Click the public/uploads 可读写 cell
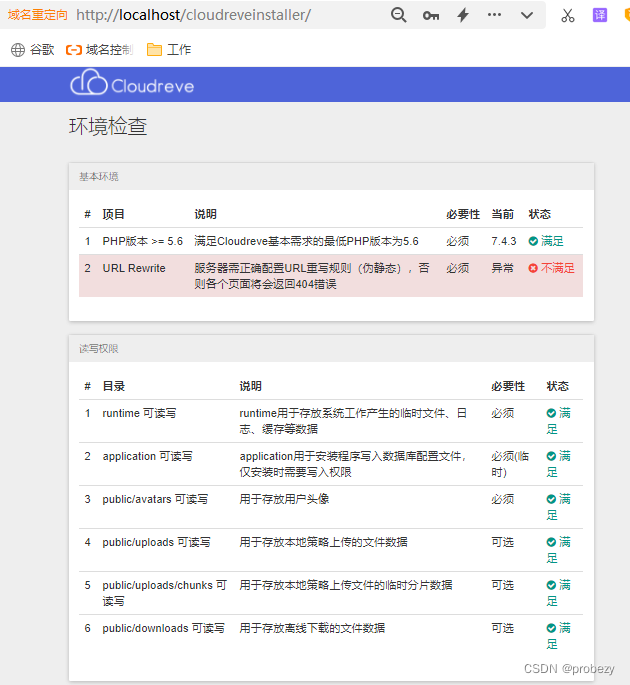Viewport: 630px width, 685px height. [x=156, y=542]
